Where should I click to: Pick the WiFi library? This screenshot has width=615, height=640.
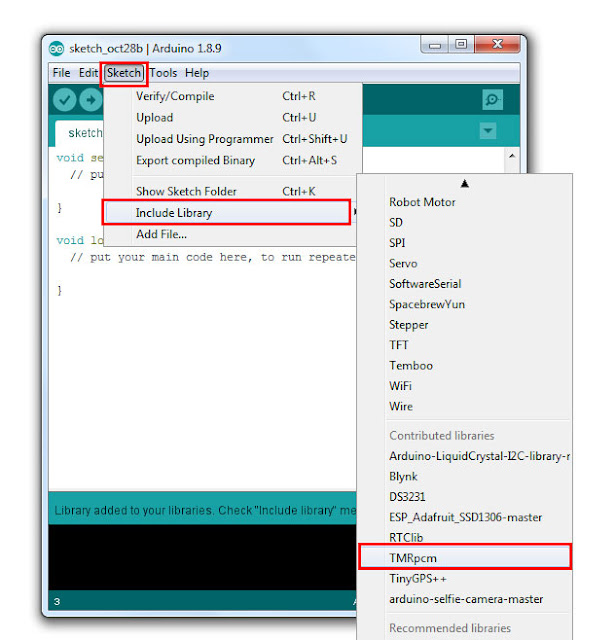[x=465, y=386]
